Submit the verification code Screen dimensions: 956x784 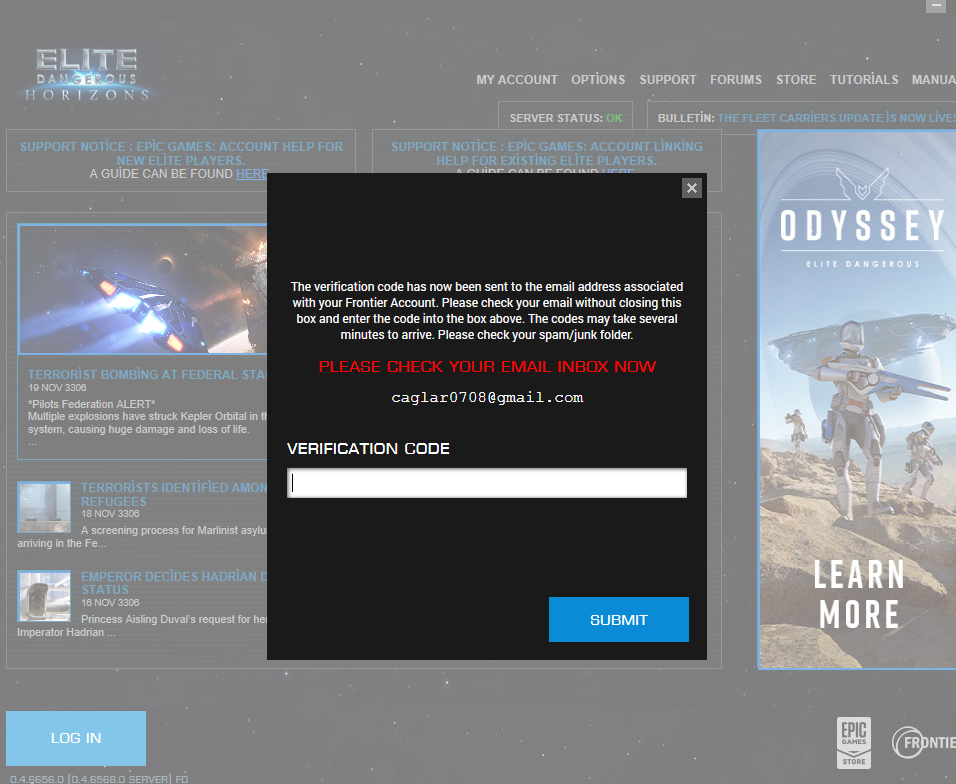pyautogui.click(x=618, y=619)
